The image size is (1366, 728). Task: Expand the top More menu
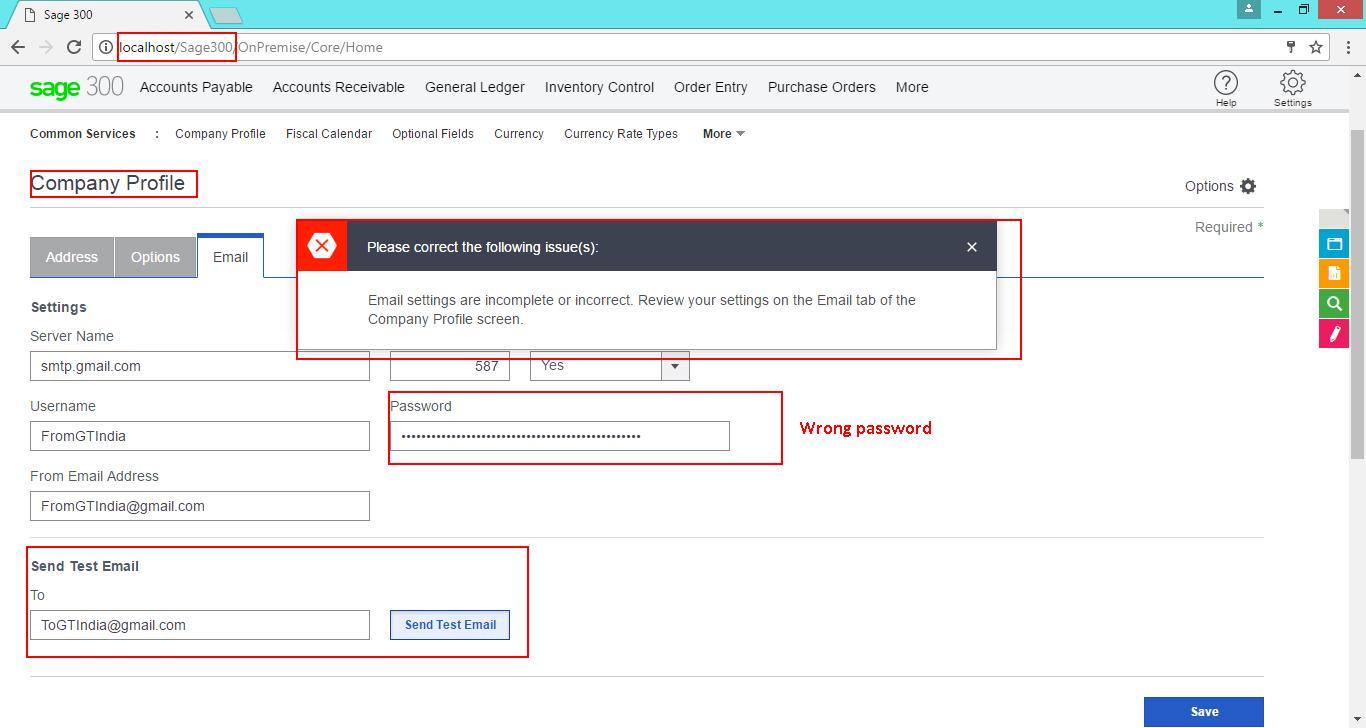912,87
